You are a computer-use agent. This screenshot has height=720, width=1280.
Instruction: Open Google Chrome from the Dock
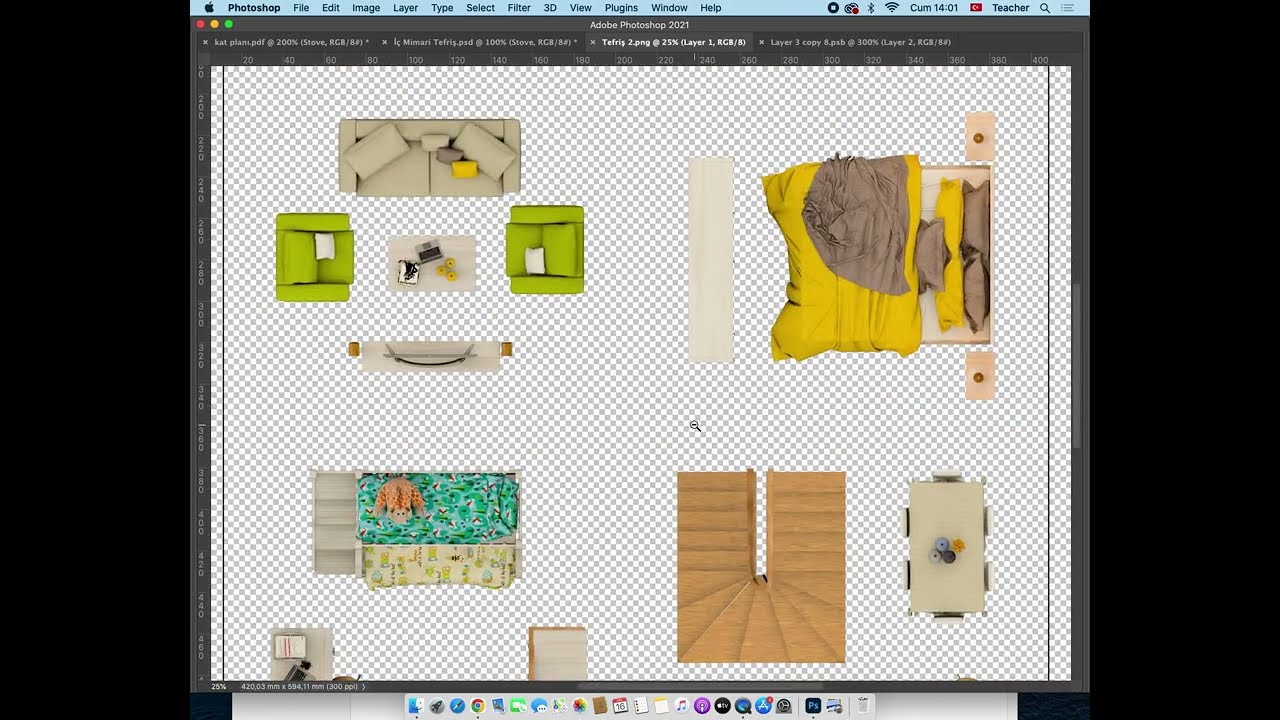[478, 706]
